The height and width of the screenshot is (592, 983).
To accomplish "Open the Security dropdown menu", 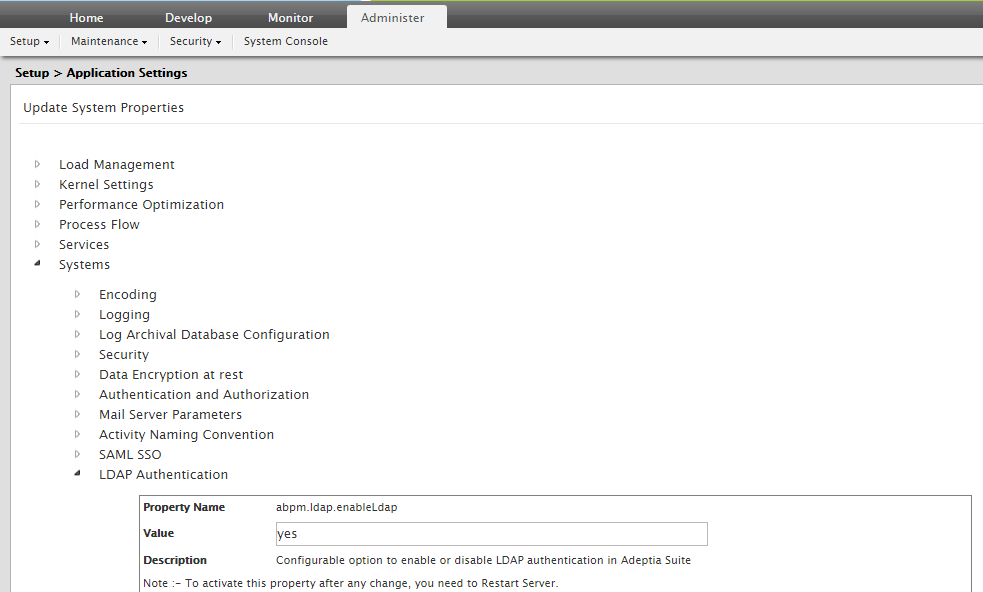I will [195, 42].
